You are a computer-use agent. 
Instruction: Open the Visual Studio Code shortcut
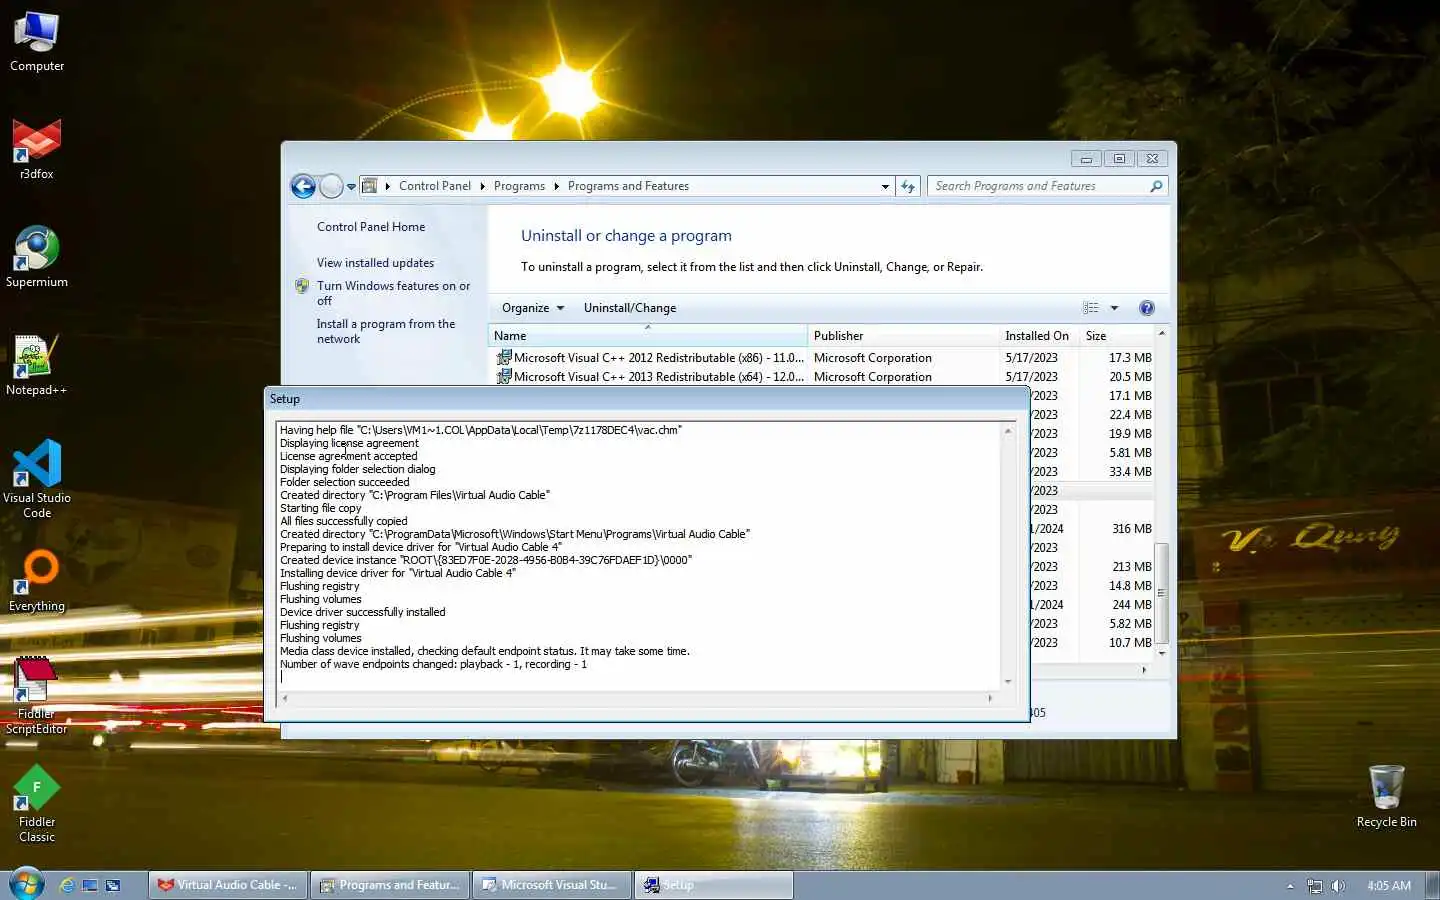point(37,480)
